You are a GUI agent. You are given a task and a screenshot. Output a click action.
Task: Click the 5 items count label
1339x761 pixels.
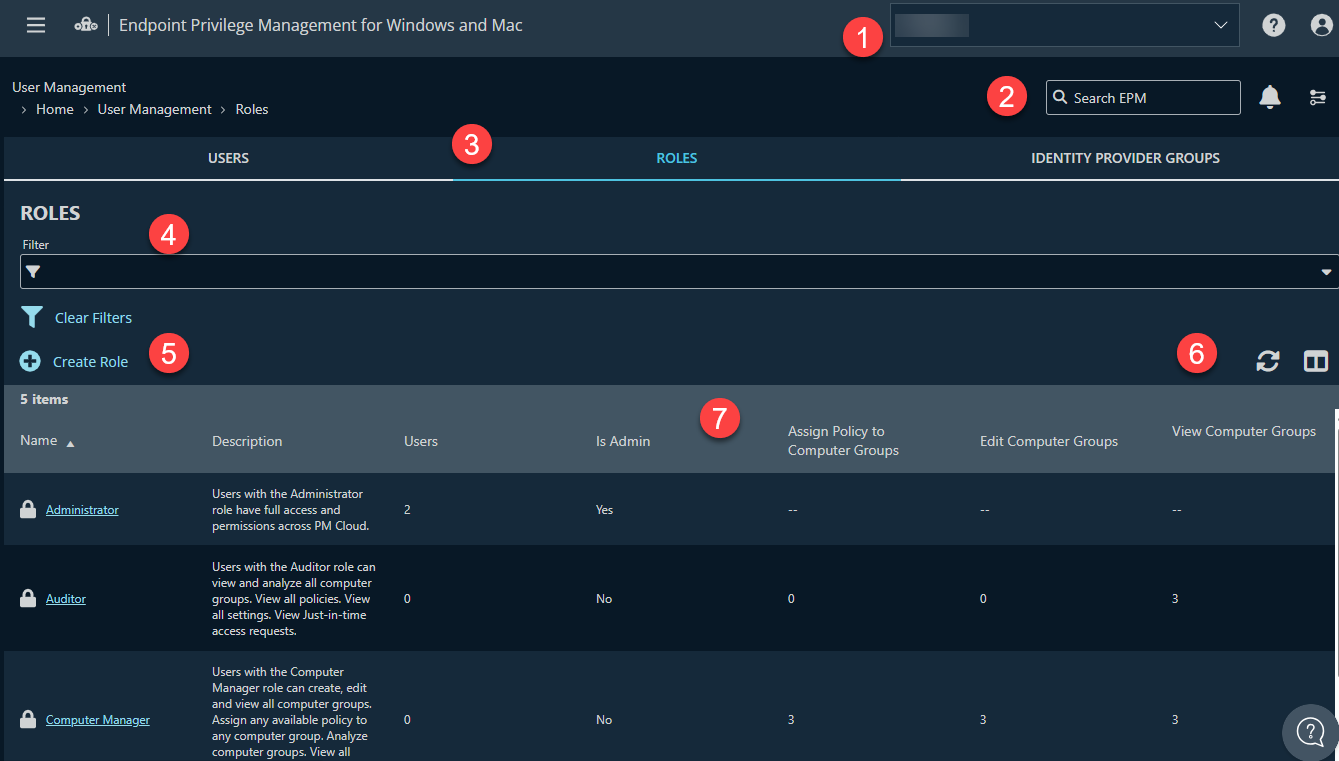(44, 399)
